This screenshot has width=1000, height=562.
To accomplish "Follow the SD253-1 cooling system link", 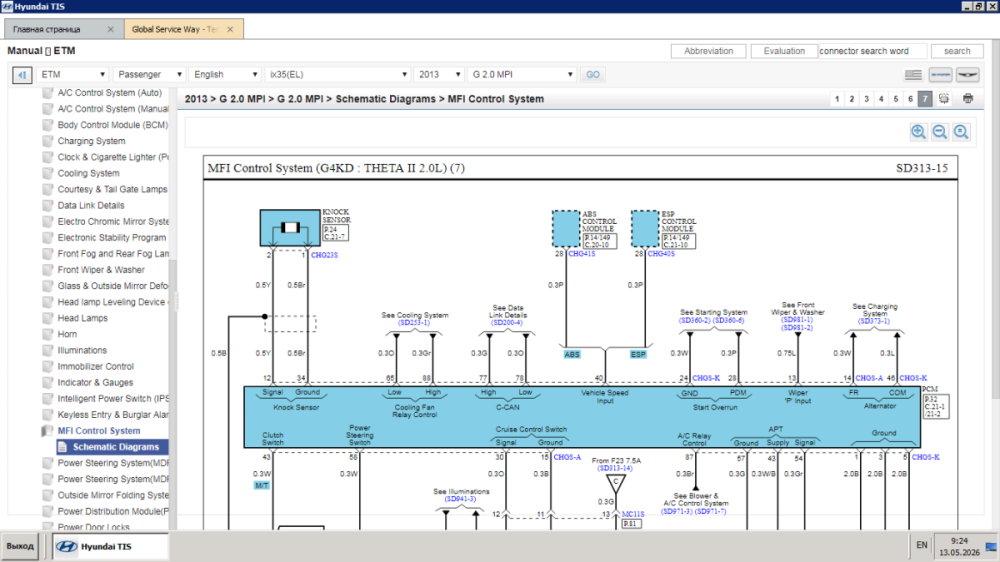I will (414, 323).
